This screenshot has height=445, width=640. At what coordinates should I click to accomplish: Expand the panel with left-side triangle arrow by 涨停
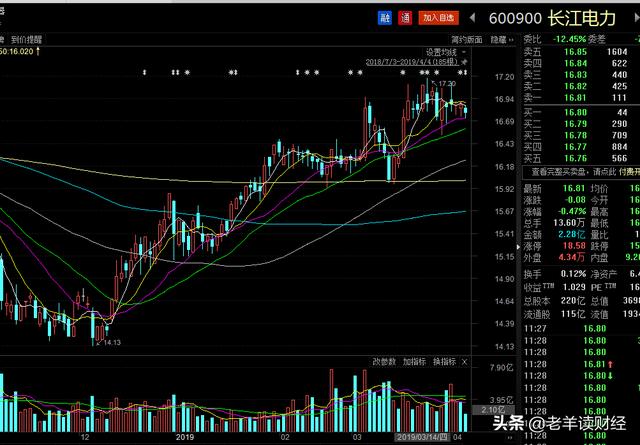518,247
